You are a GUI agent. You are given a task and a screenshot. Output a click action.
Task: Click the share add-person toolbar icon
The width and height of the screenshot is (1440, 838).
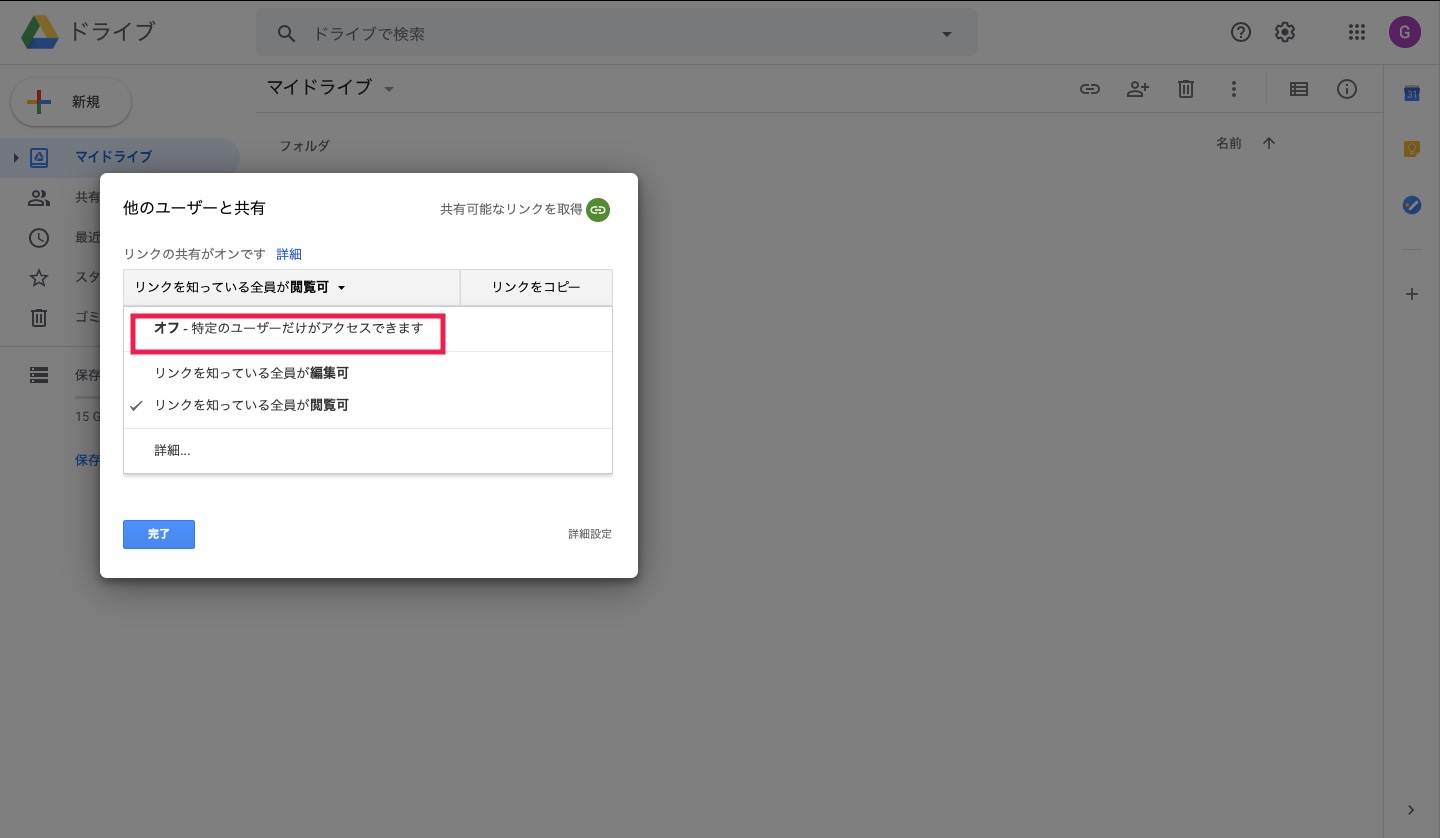tap(1138, 89)
